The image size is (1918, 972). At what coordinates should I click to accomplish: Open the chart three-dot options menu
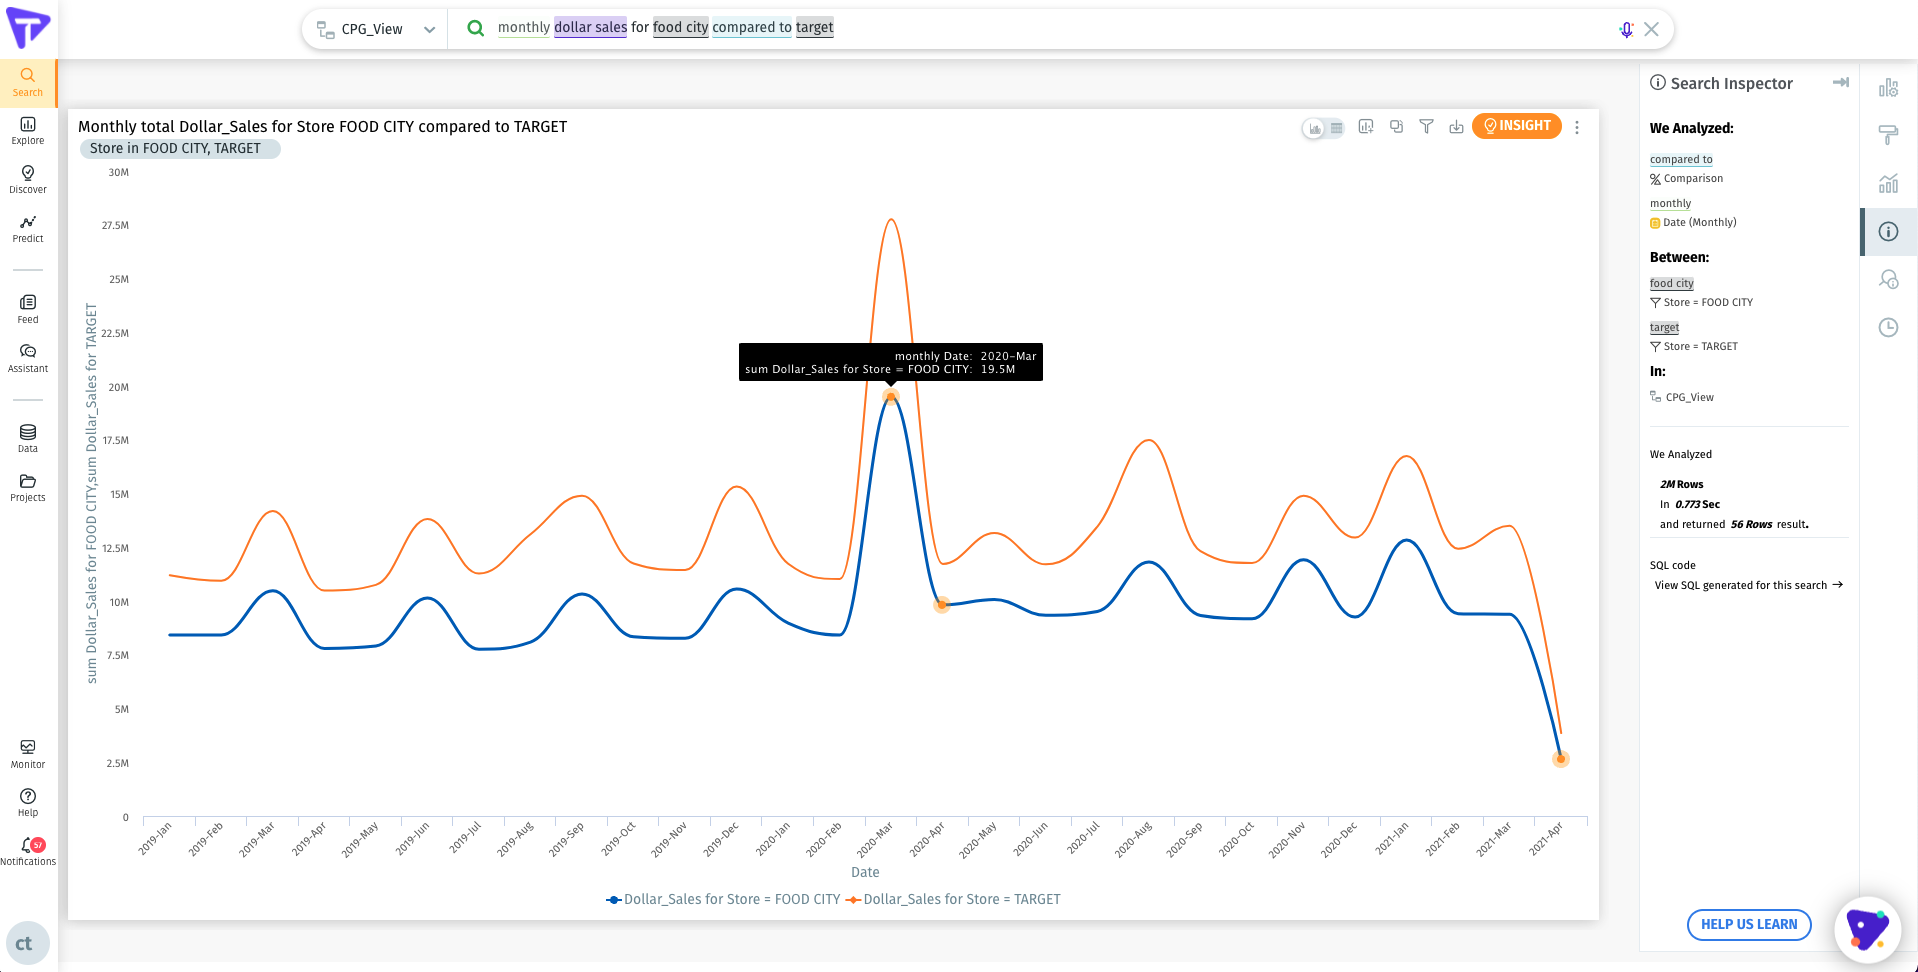(1577, 127)
